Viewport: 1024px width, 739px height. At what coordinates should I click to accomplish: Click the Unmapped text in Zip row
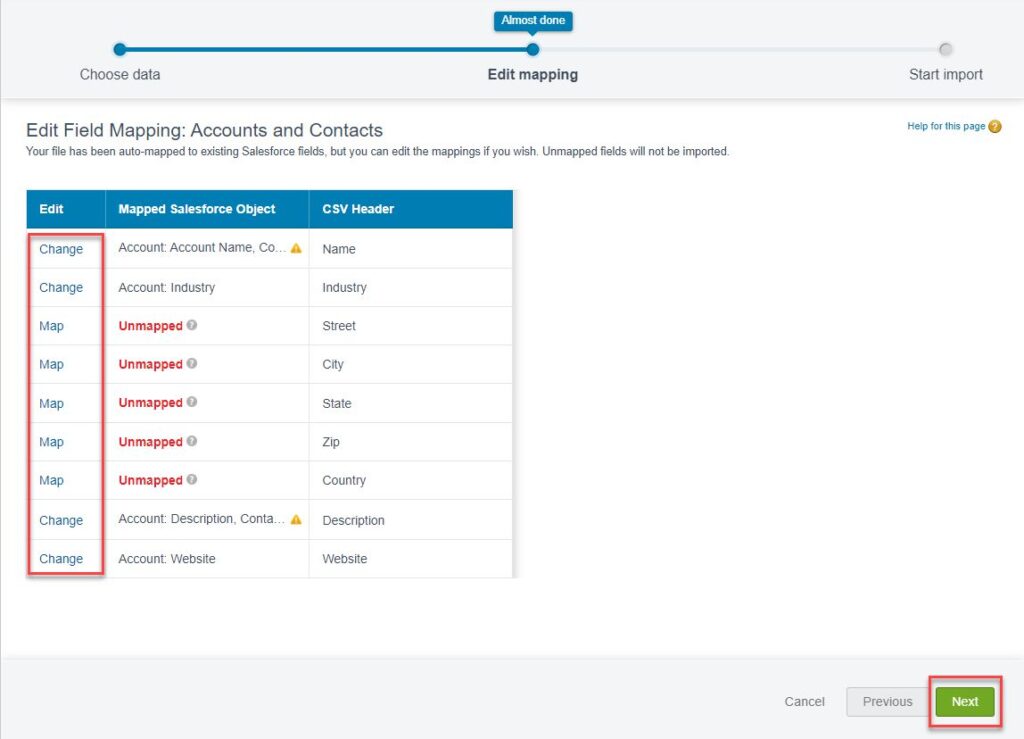150,442
